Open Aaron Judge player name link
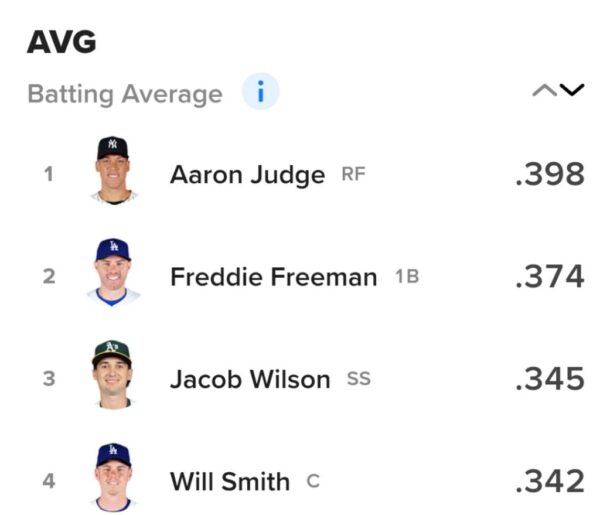The width and height of the screenshot is (600, 515). click(x=247, y=175)
